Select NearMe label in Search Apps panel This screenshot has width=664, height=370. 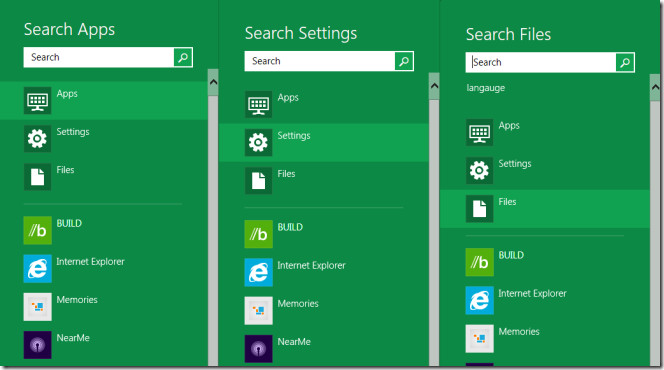pyautogui.click(x=73, y=338)
